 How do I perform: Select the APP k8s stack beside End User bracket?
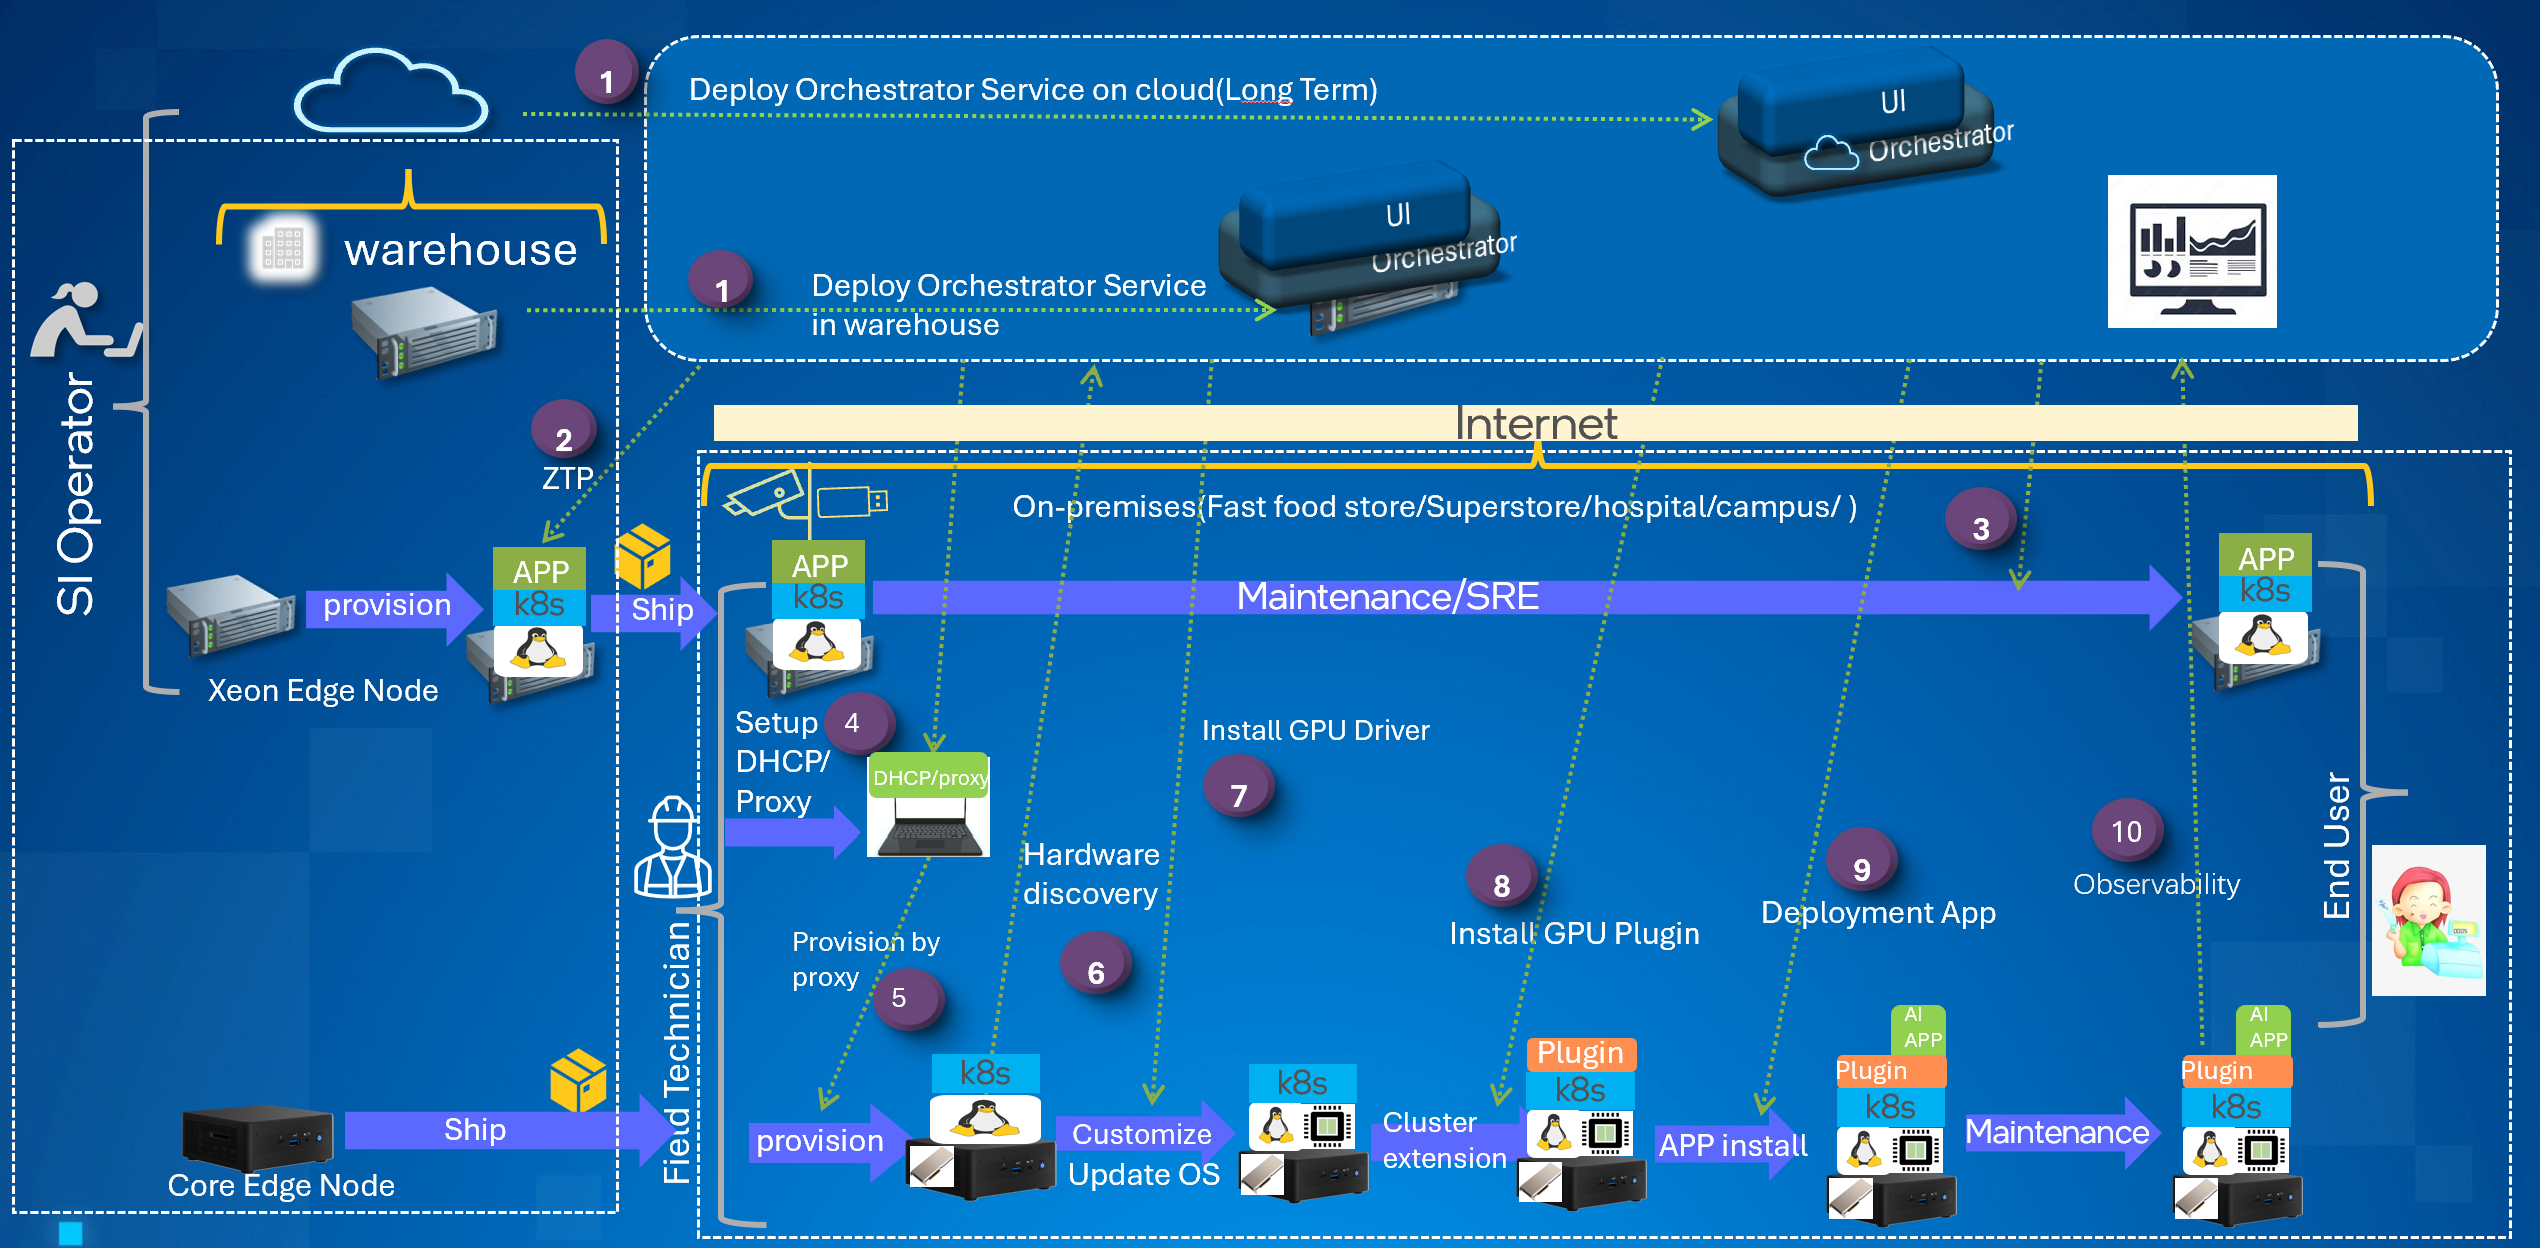click(2265, 598)
